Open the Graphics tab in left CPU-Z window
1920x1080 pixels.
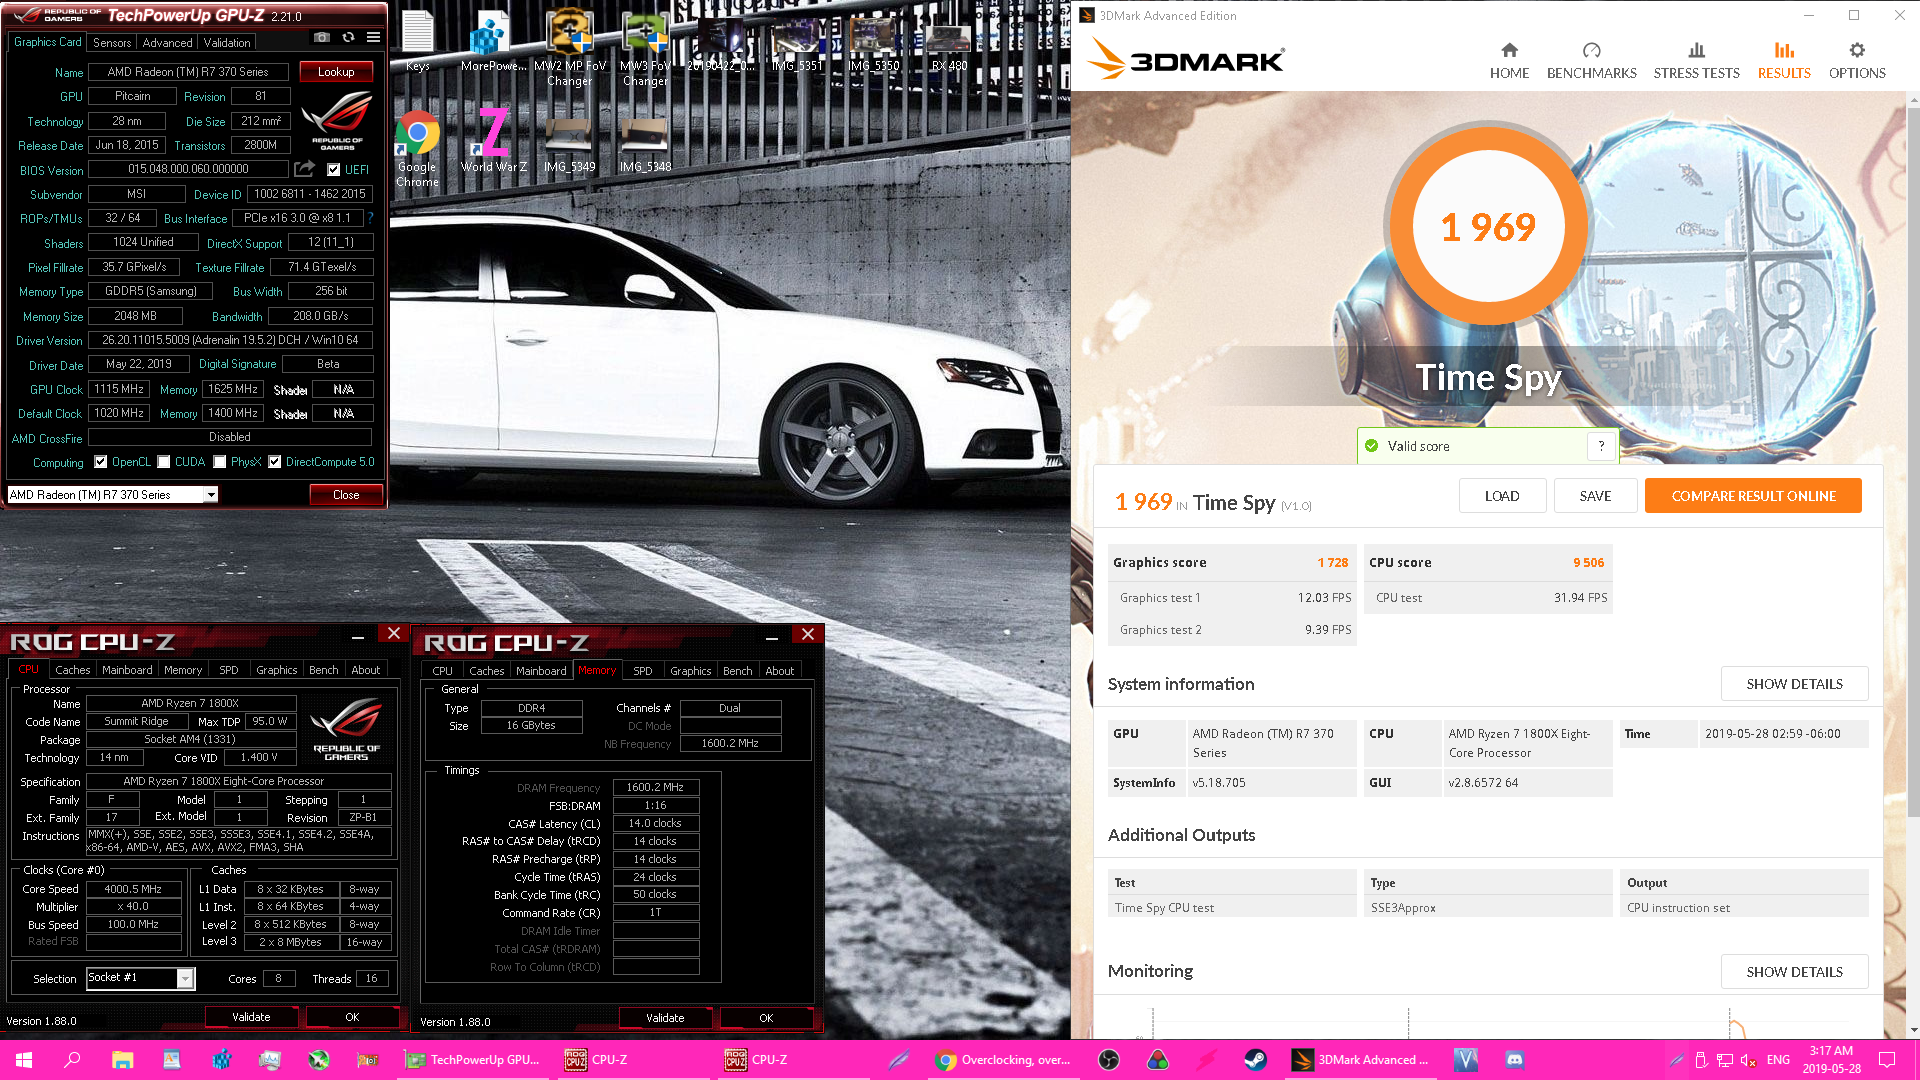[x=276, y=670]
